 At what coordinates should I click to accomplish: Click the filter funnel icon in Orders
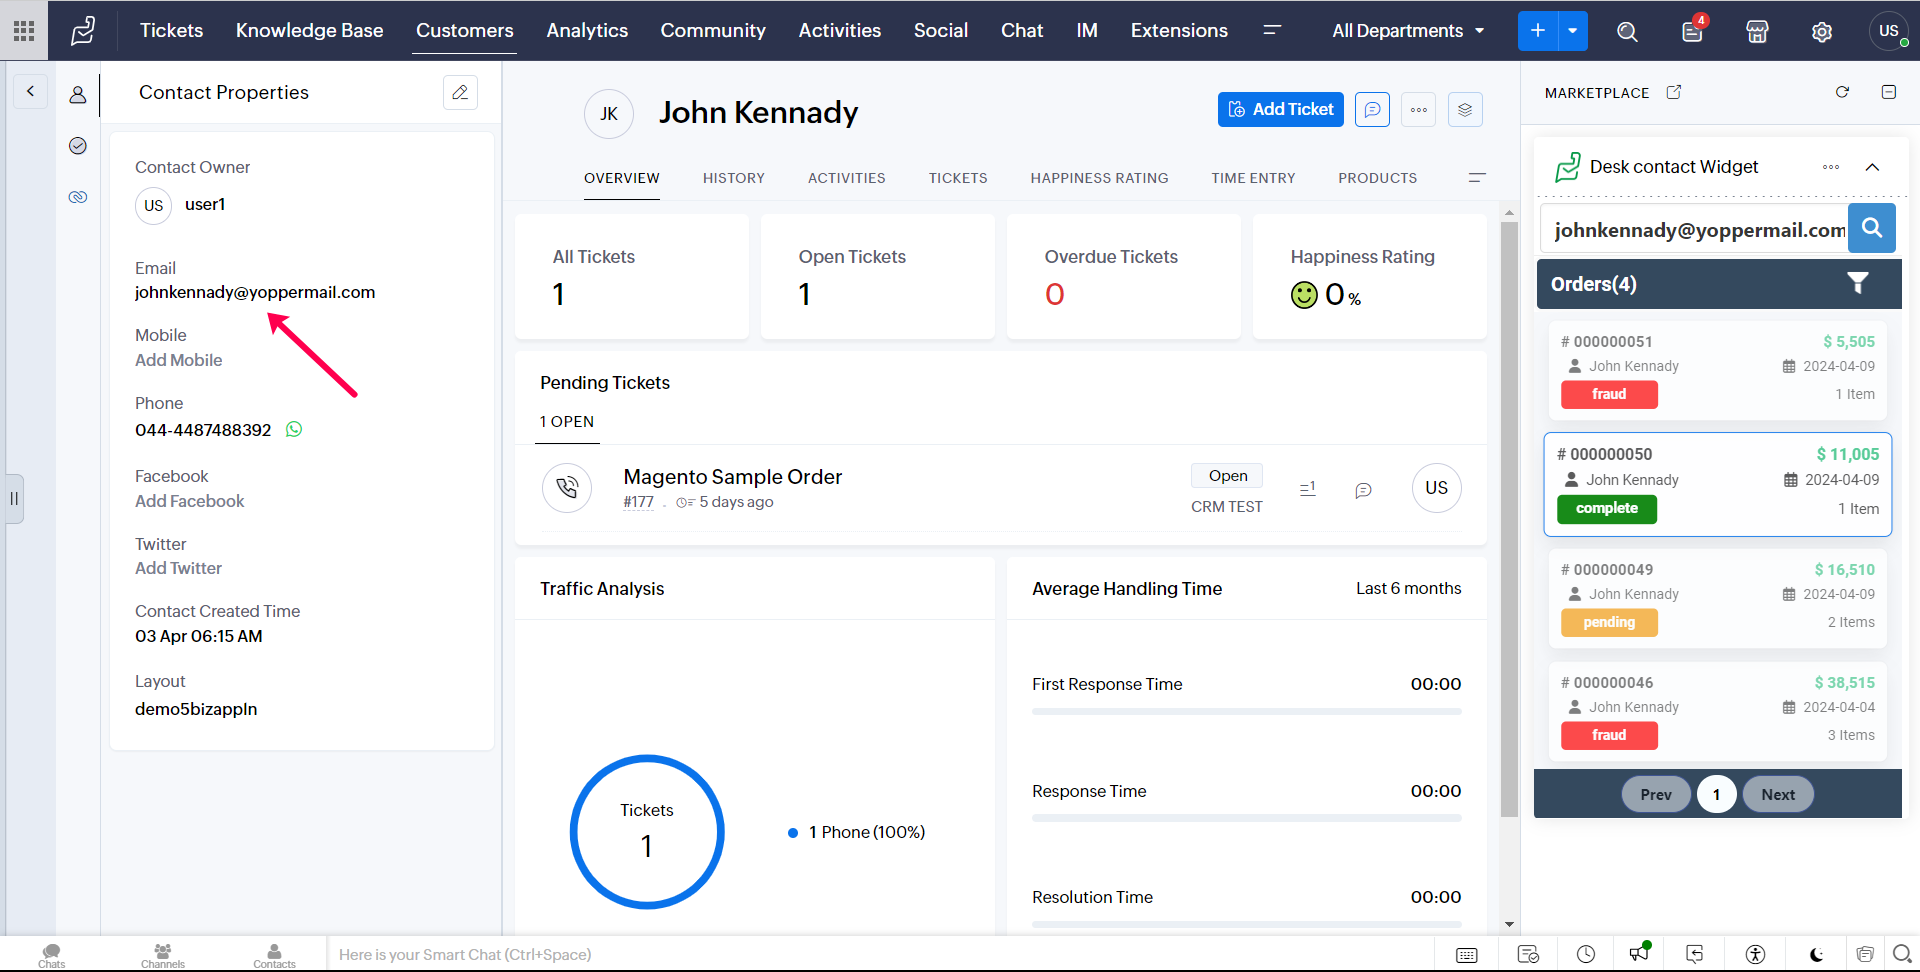click(x=1857, y=284)
